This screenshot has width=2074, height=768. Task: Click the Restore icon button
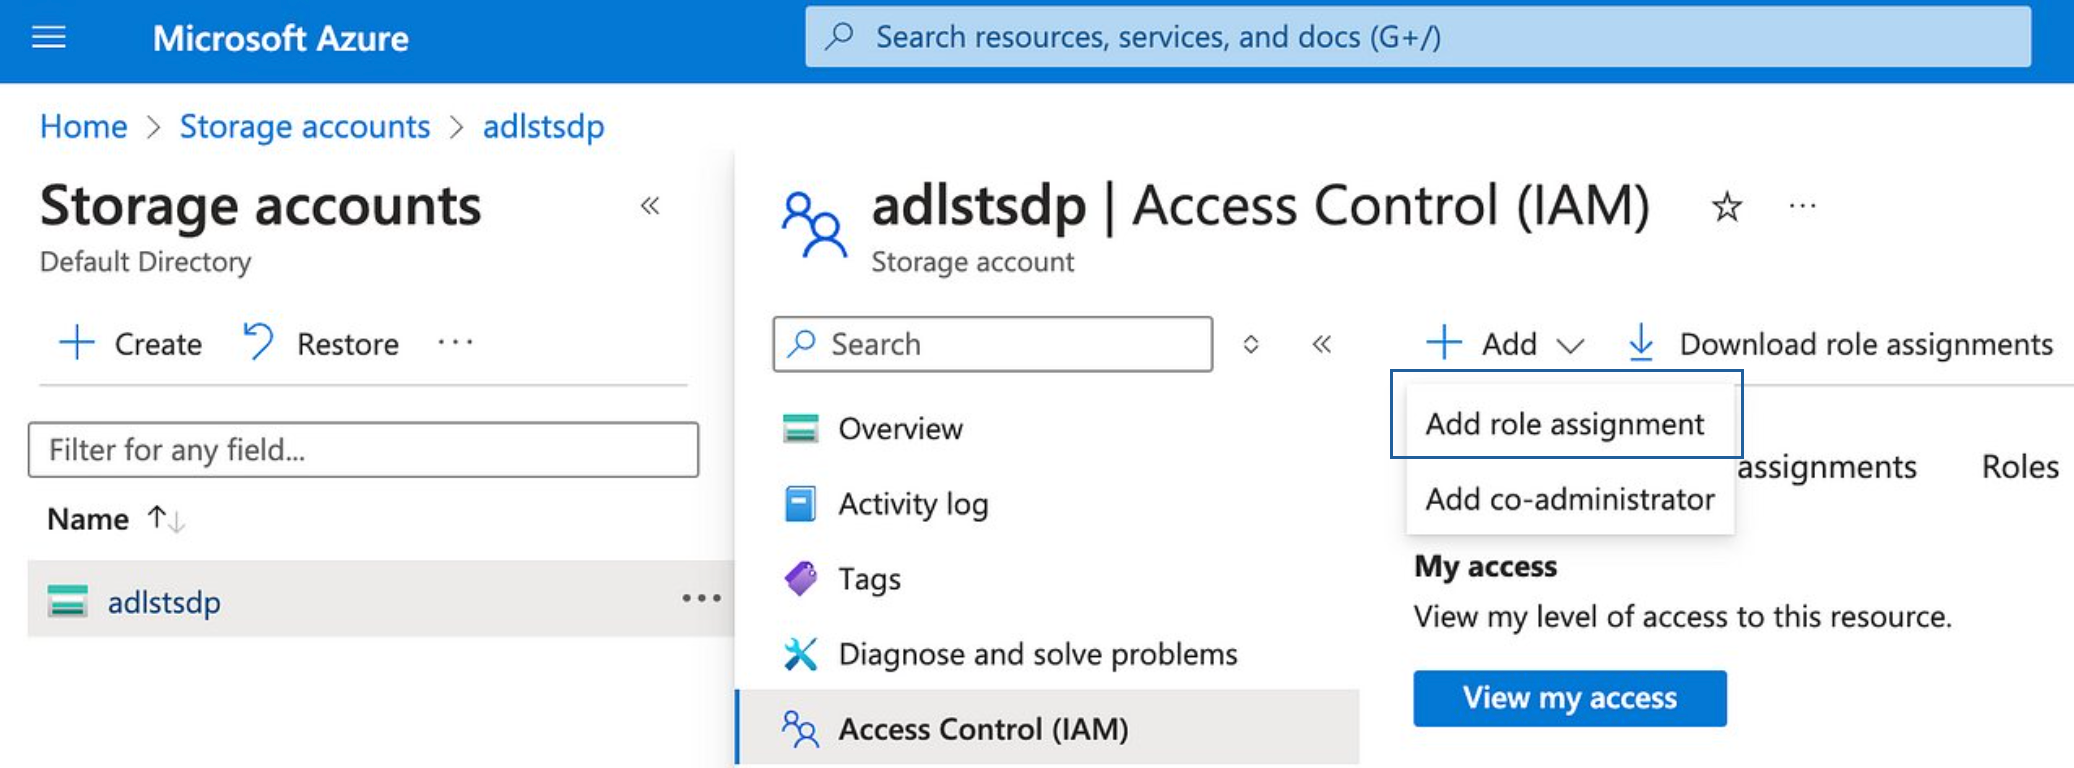[x=258, y=343]
